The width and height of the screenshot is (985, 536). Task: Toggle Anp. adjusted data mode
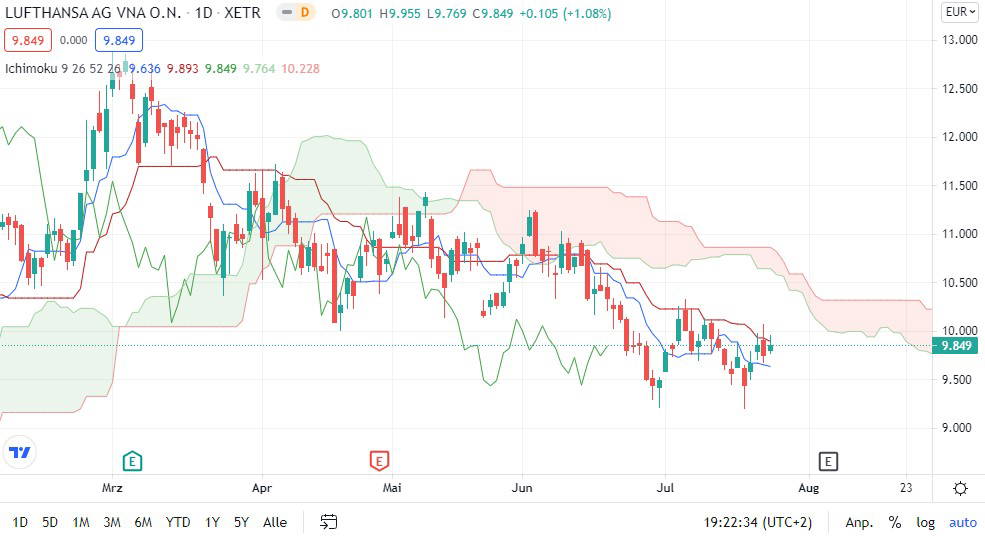click(859, 522)
